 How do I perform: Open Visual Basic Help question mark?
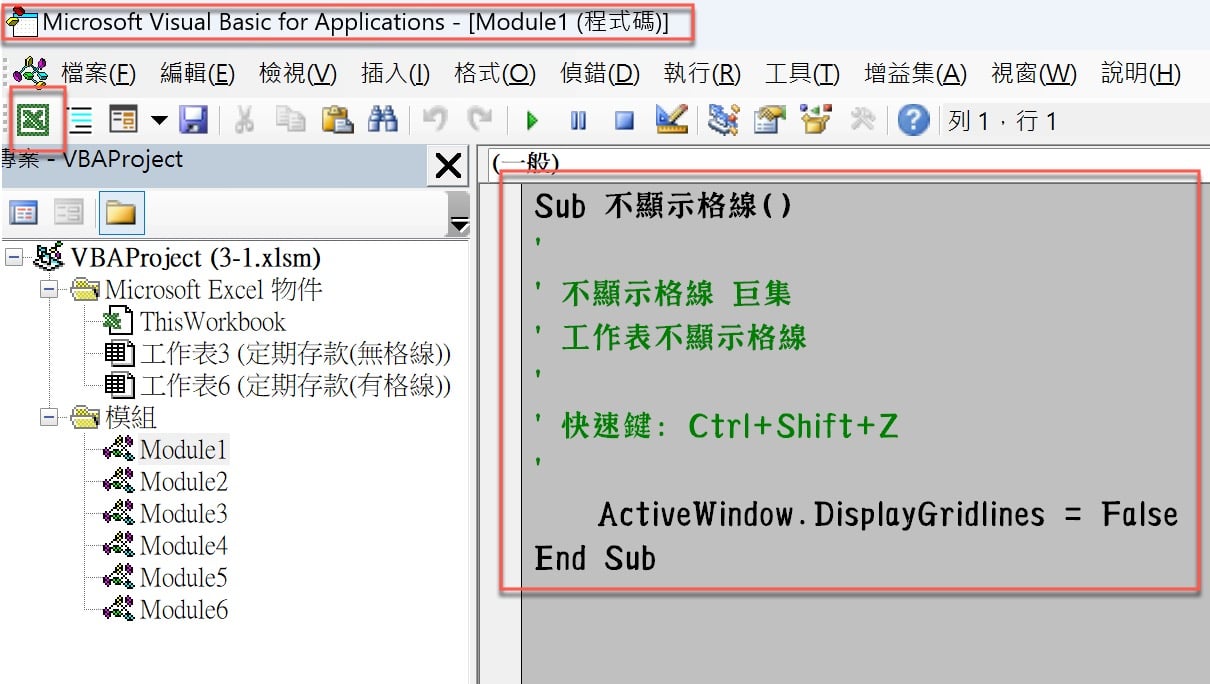(x=913, y=121)
